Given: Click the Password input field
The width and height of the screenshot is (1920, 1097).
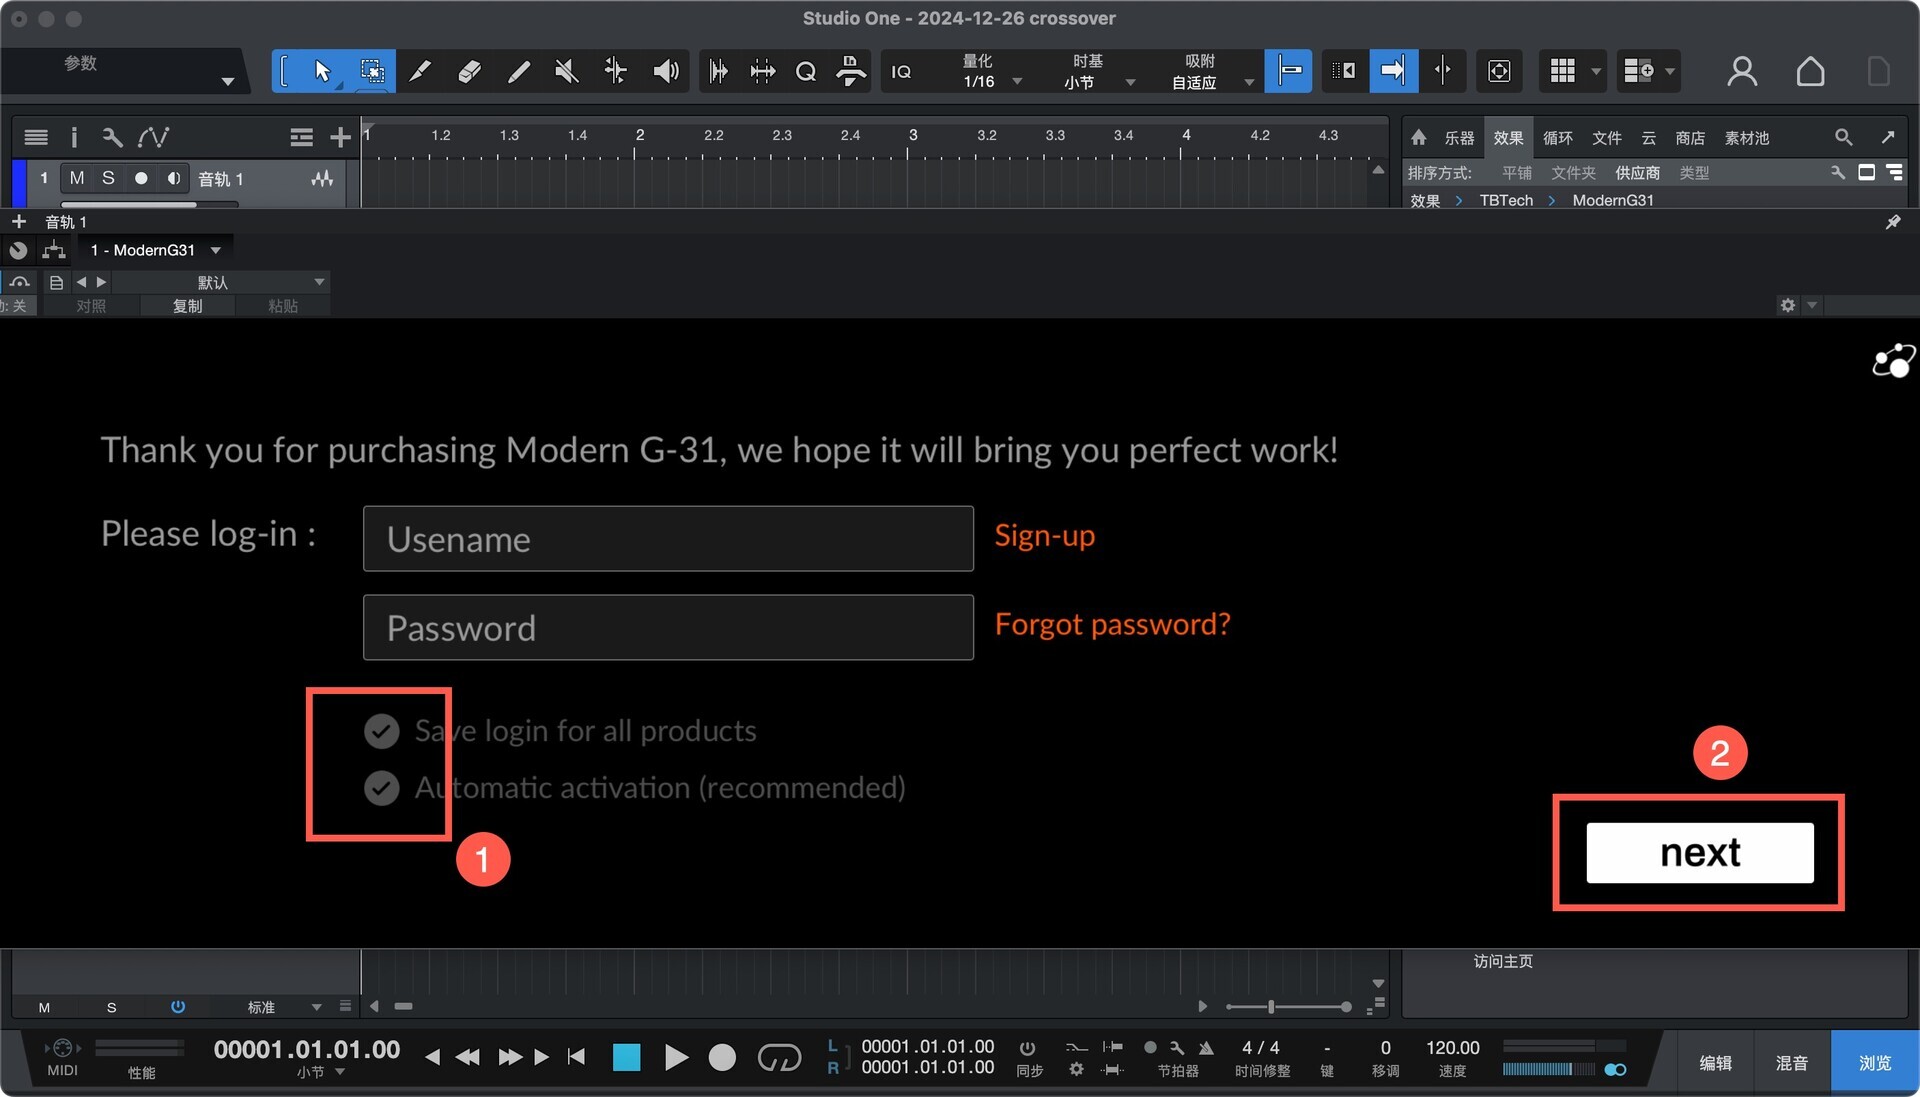Looking at the screenshot, I should click(x=668, y=628).
